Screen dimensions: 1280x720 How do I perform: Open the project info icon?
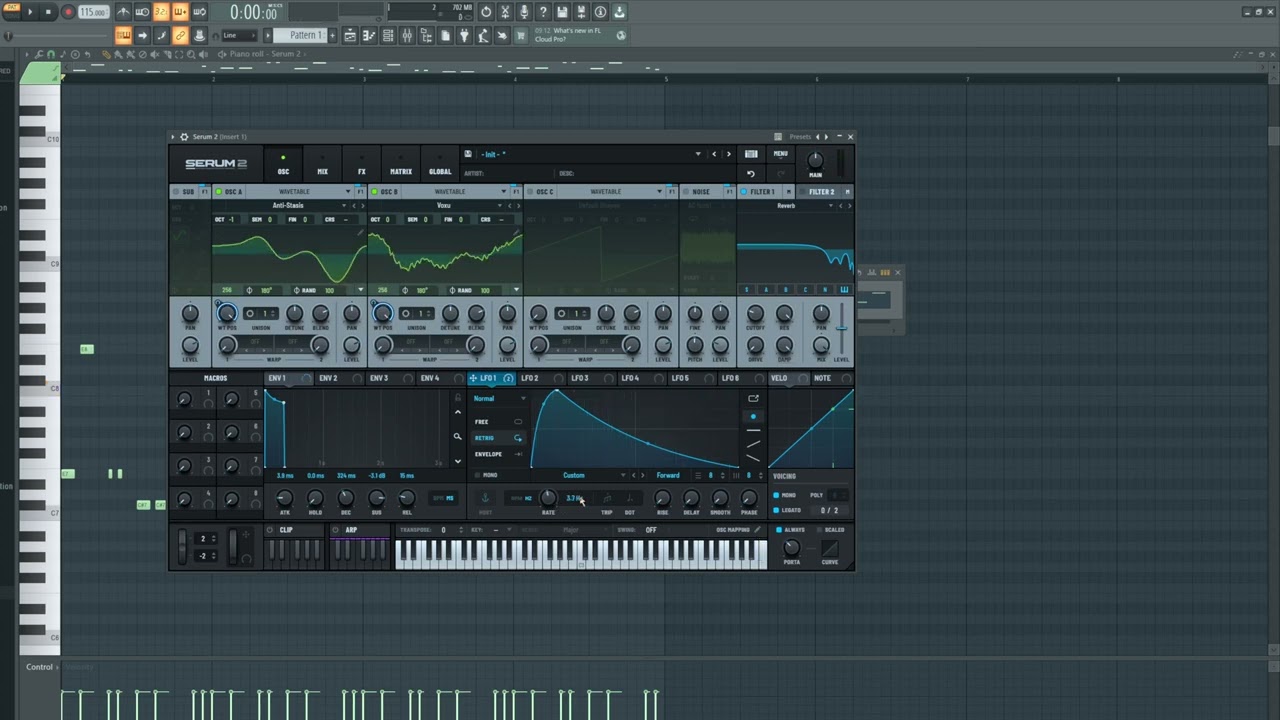tap(600, 12)
